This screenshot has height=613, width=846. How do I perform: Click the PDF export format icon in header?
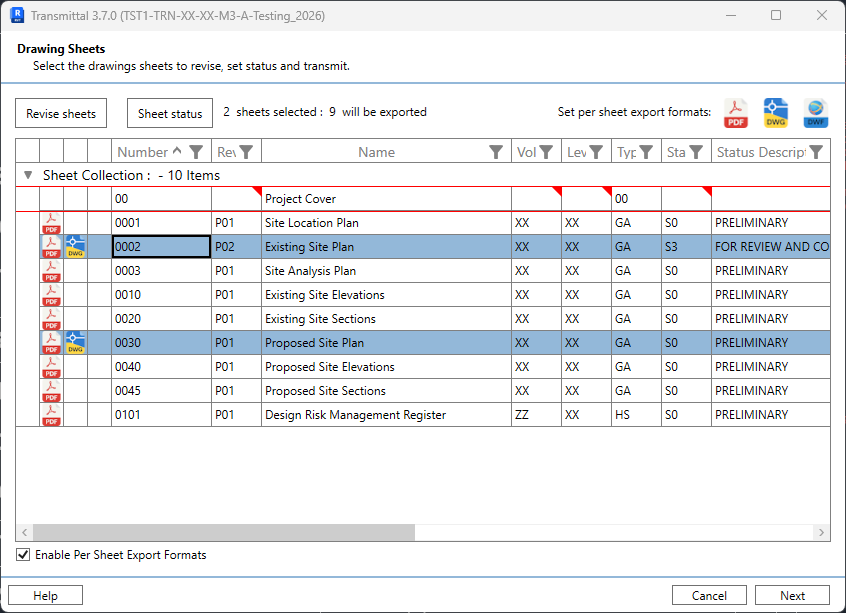point(736,113)
